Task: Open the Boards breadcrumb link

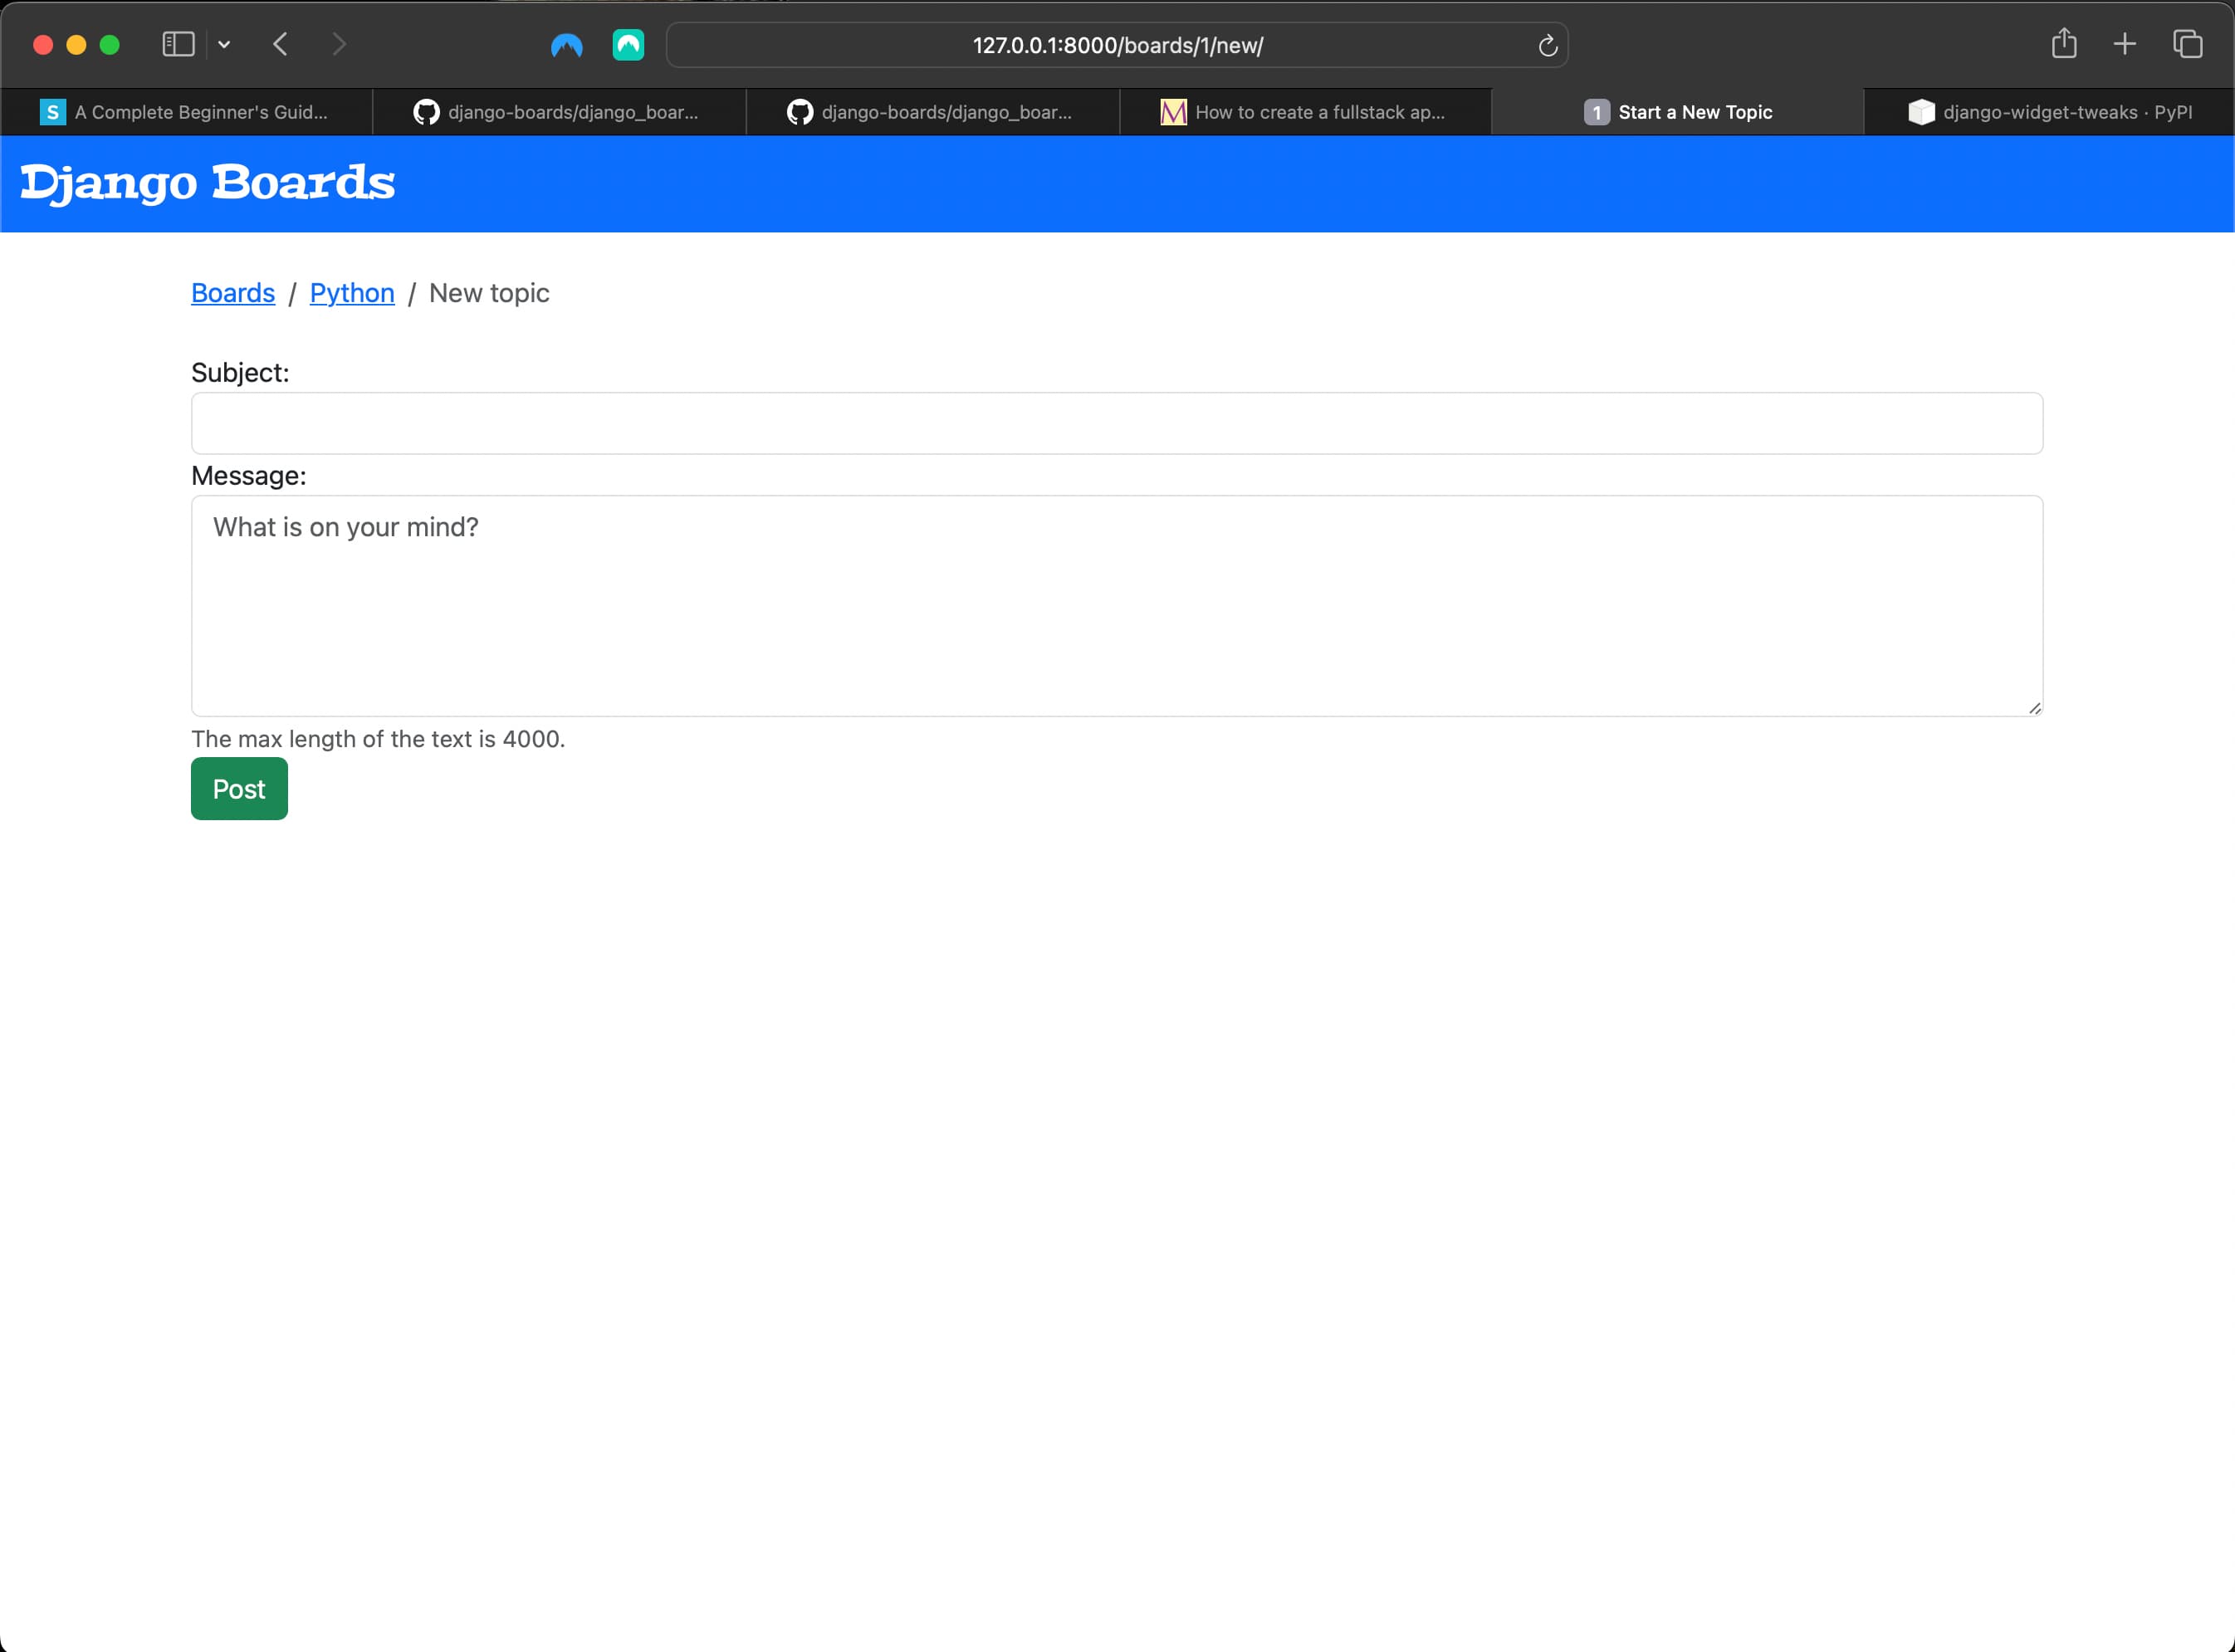Action: click(233, 293)
